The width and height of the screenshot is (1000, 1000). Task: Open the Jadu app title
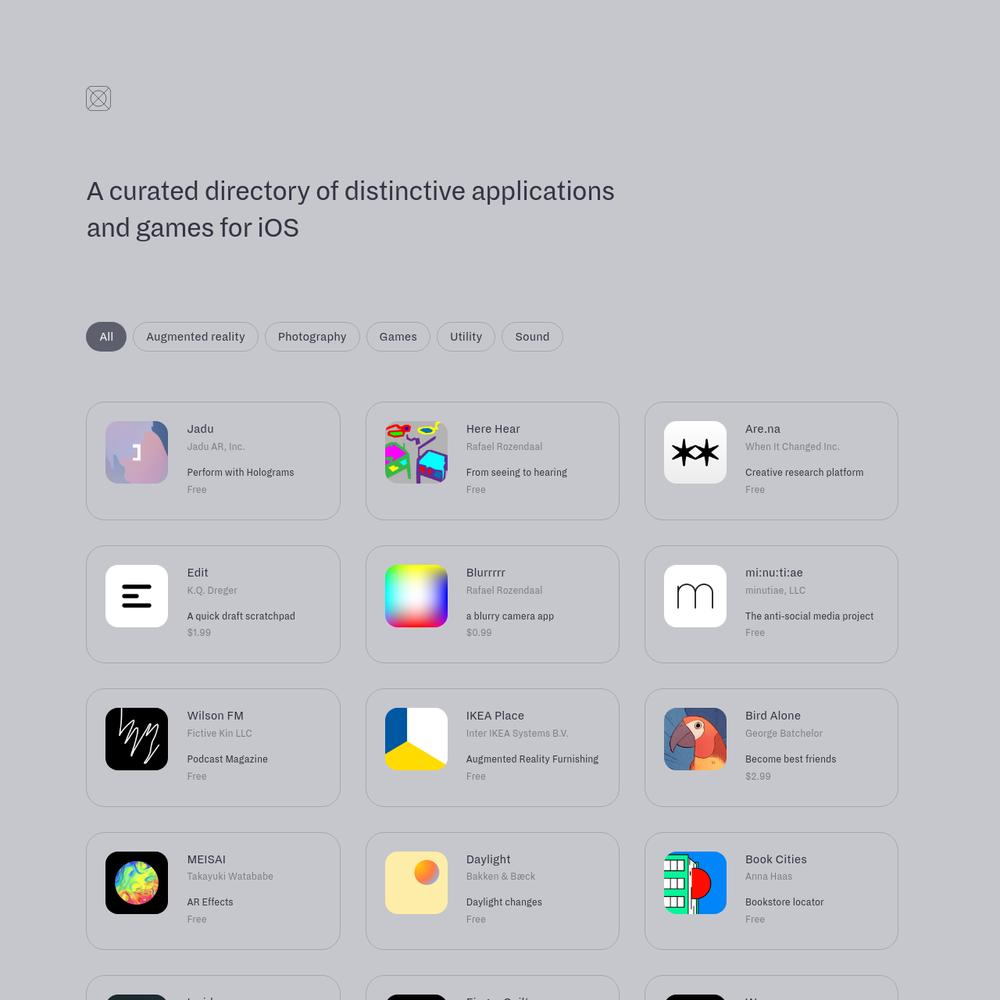click(x=200, y=429)
